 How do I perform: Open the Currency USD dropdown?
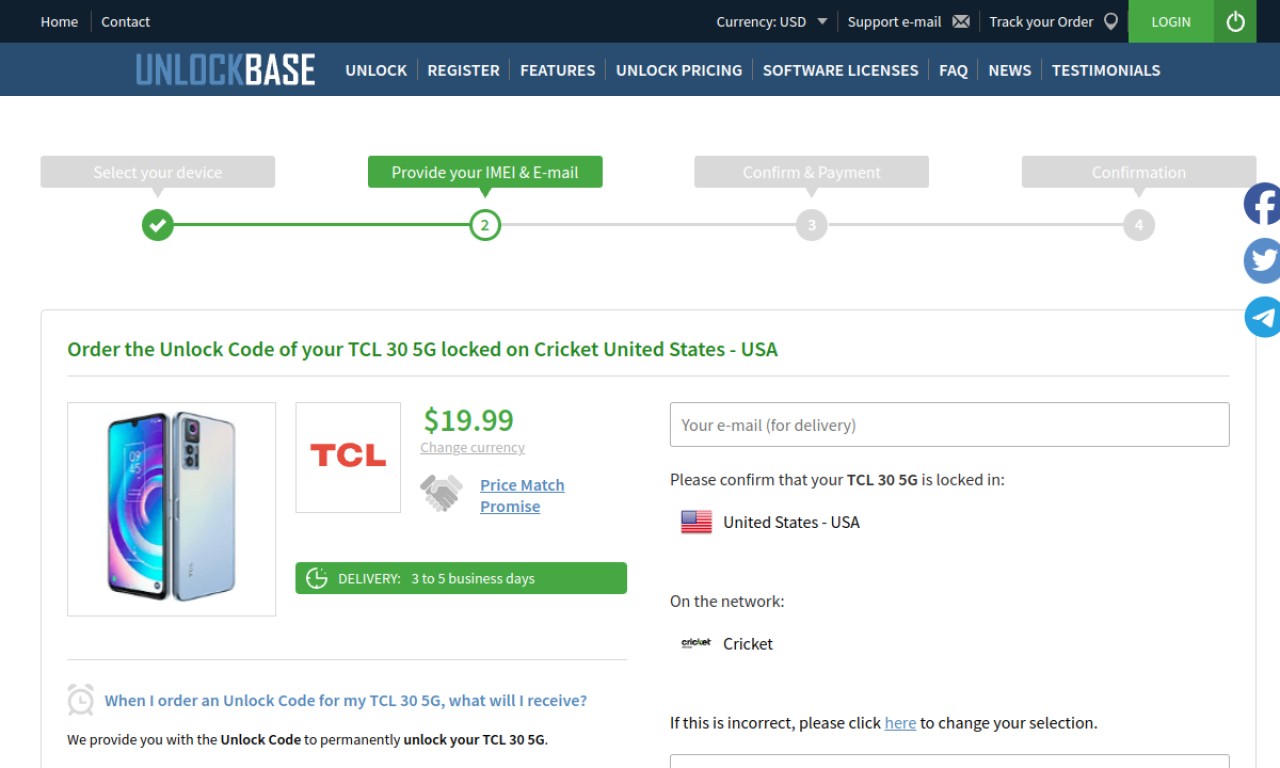coord(772,21)
